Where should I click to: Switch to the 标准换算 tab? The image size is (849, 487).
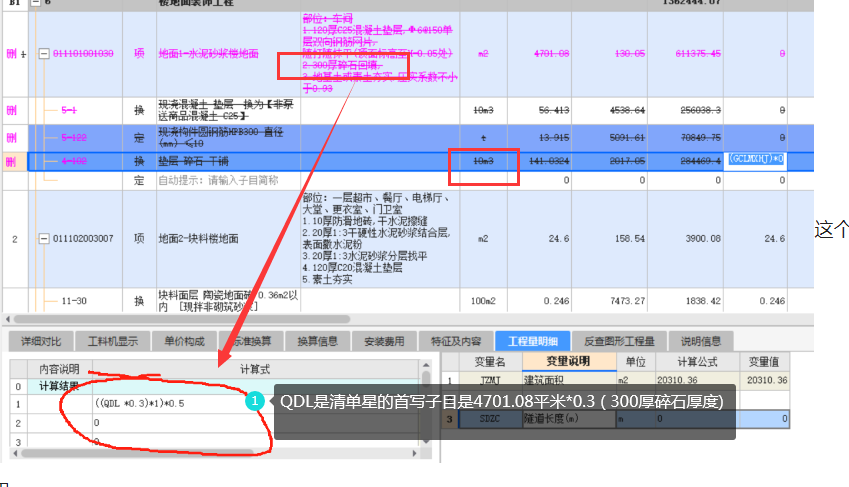point(251,341)
